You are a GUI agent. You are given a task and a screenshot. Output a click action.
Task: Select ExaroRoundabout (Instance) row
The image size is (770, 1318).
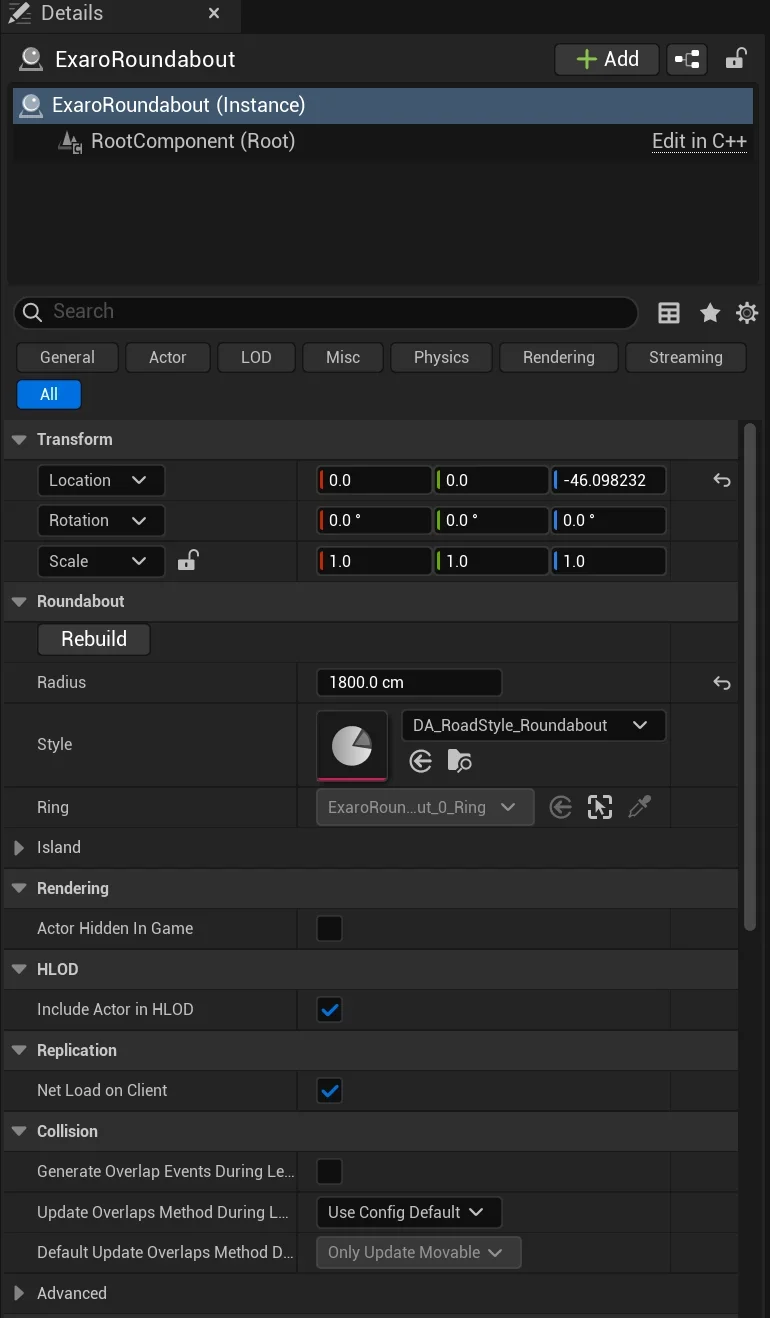[x=383, y=105]
